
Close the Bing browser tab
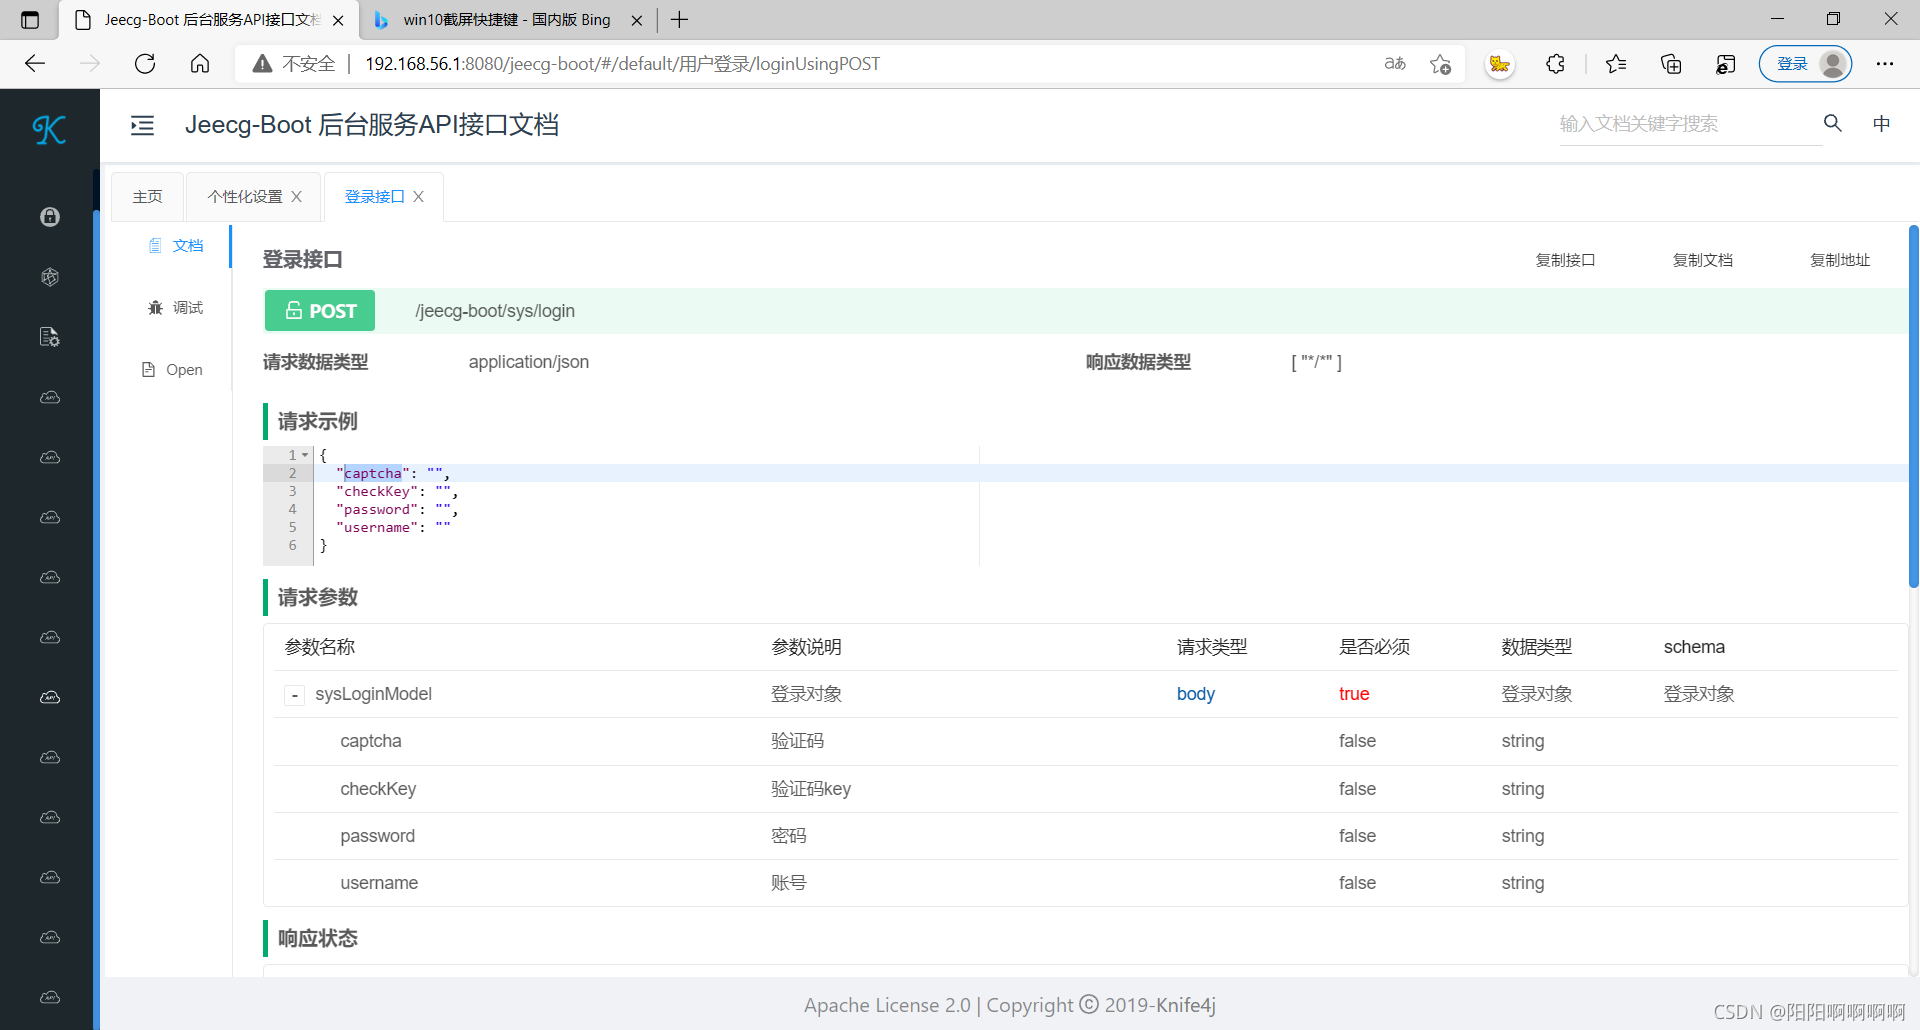(637, 20)
